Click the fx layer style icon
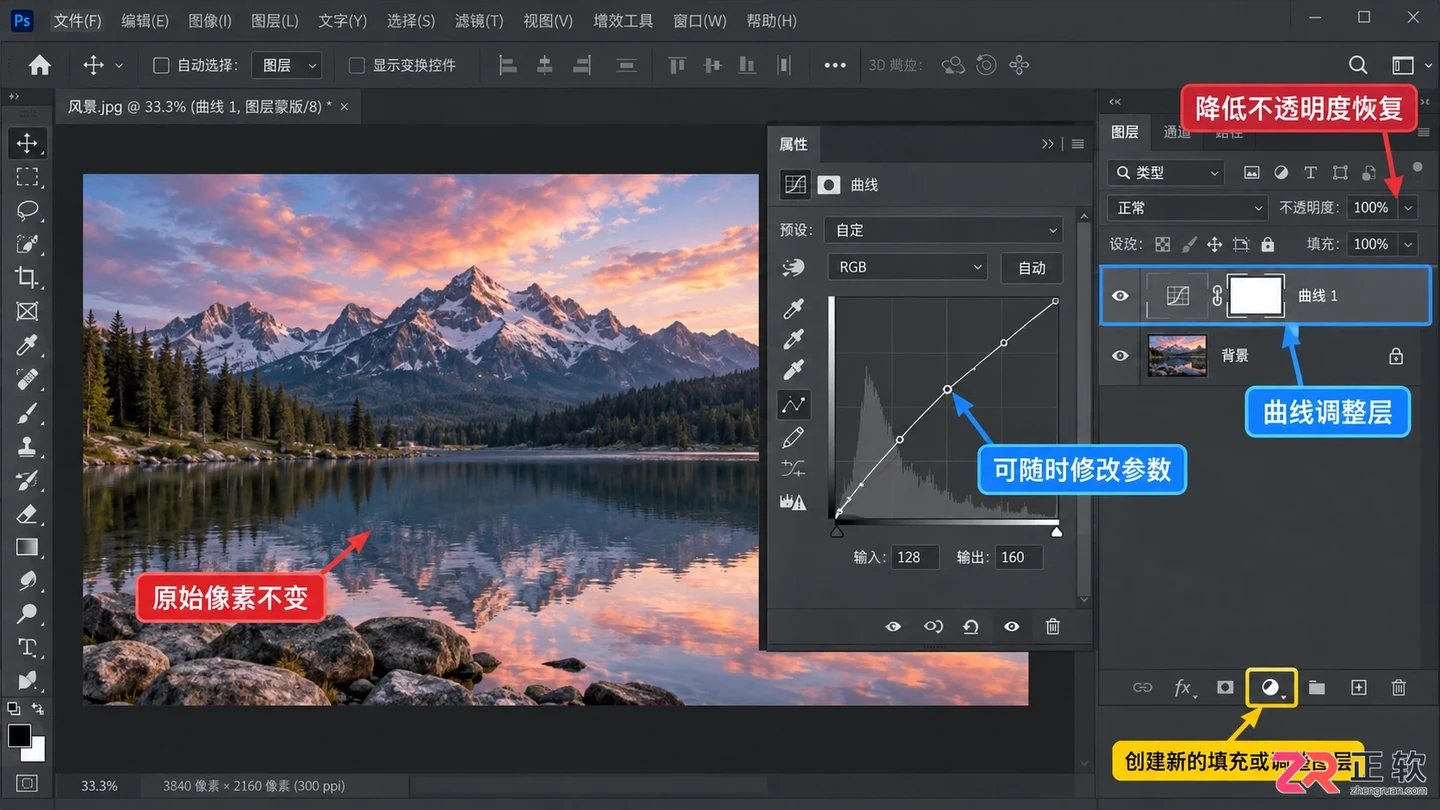 click(1184, 688)
